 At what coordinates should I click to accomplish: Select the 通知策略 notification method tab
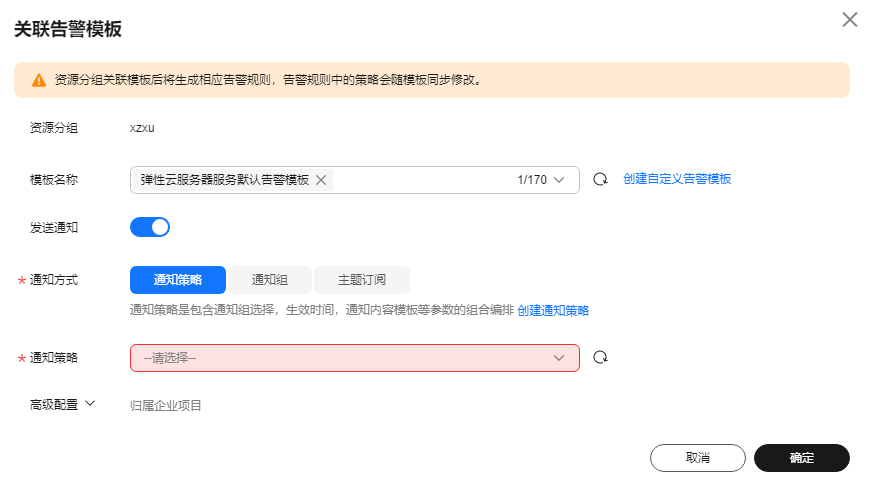[178, 280]
